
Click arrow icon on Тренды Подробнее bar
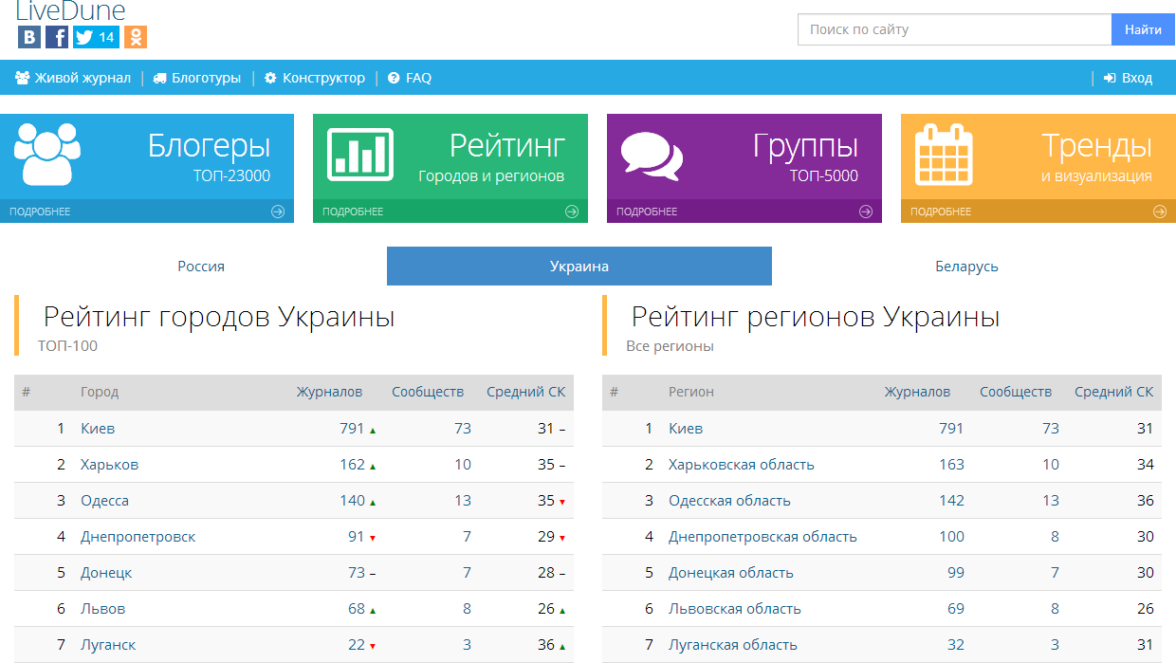(x=1160, y=211)
